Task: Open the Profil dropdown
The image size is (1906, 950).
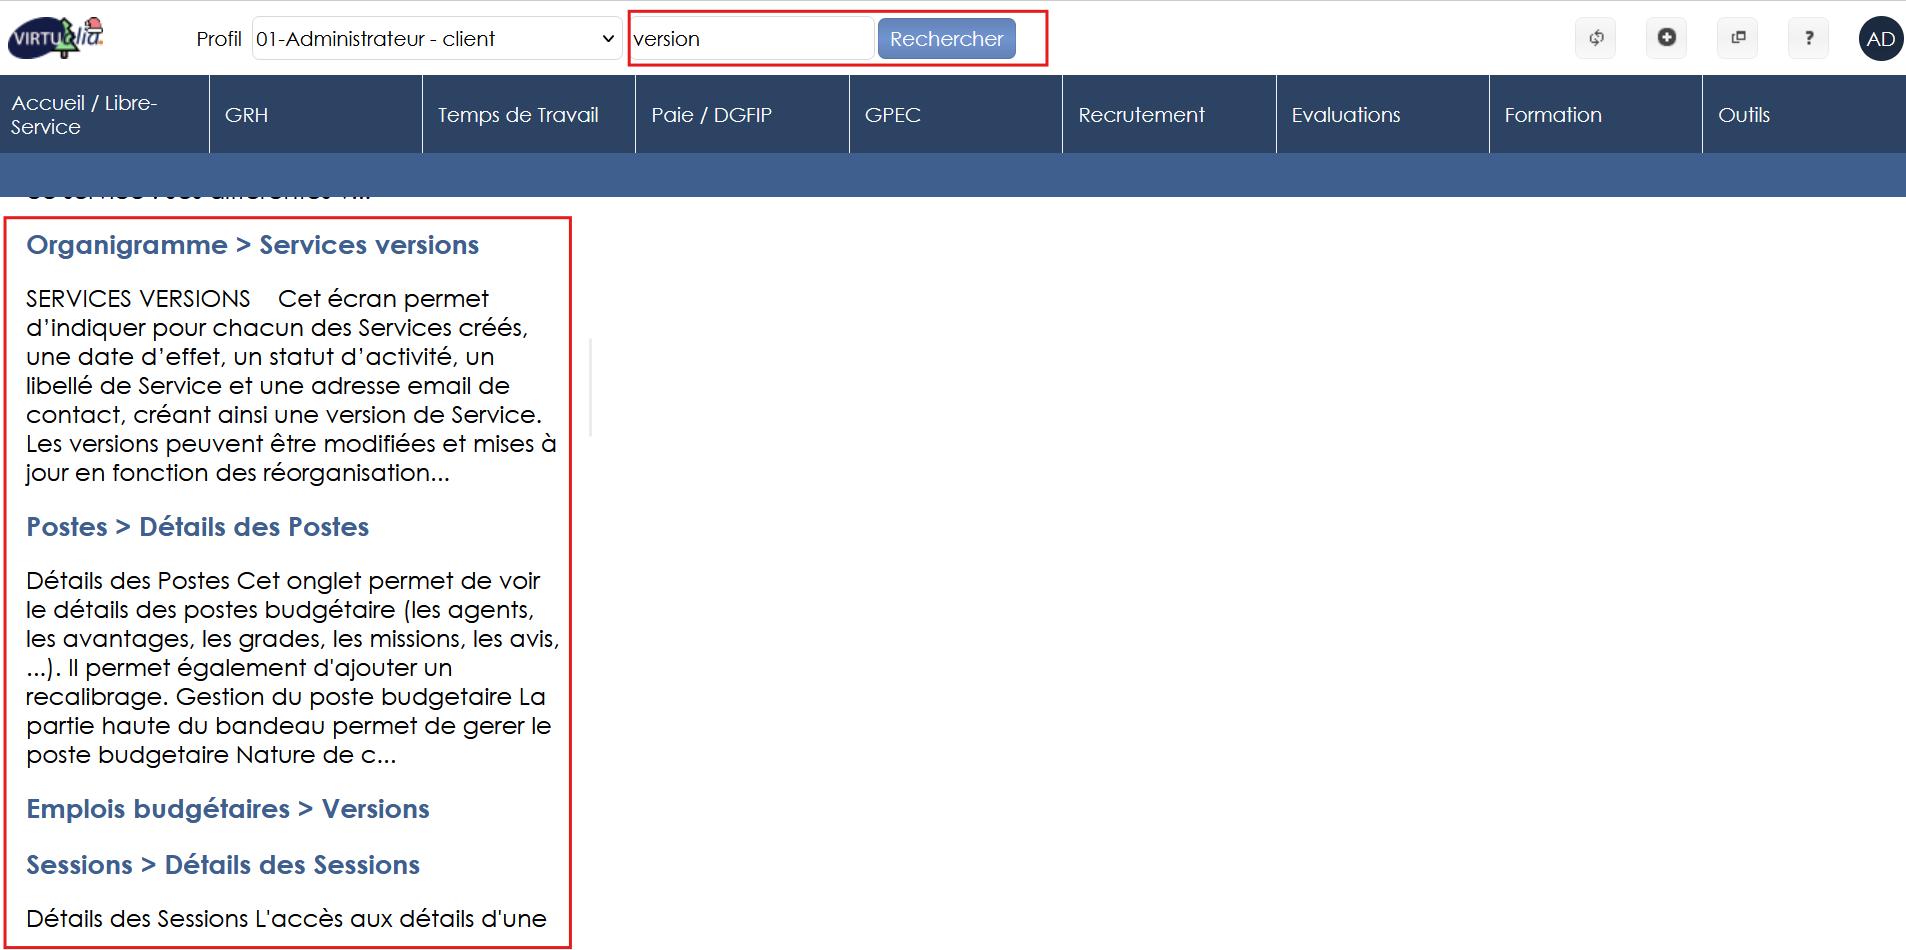Action: (436, 39)
